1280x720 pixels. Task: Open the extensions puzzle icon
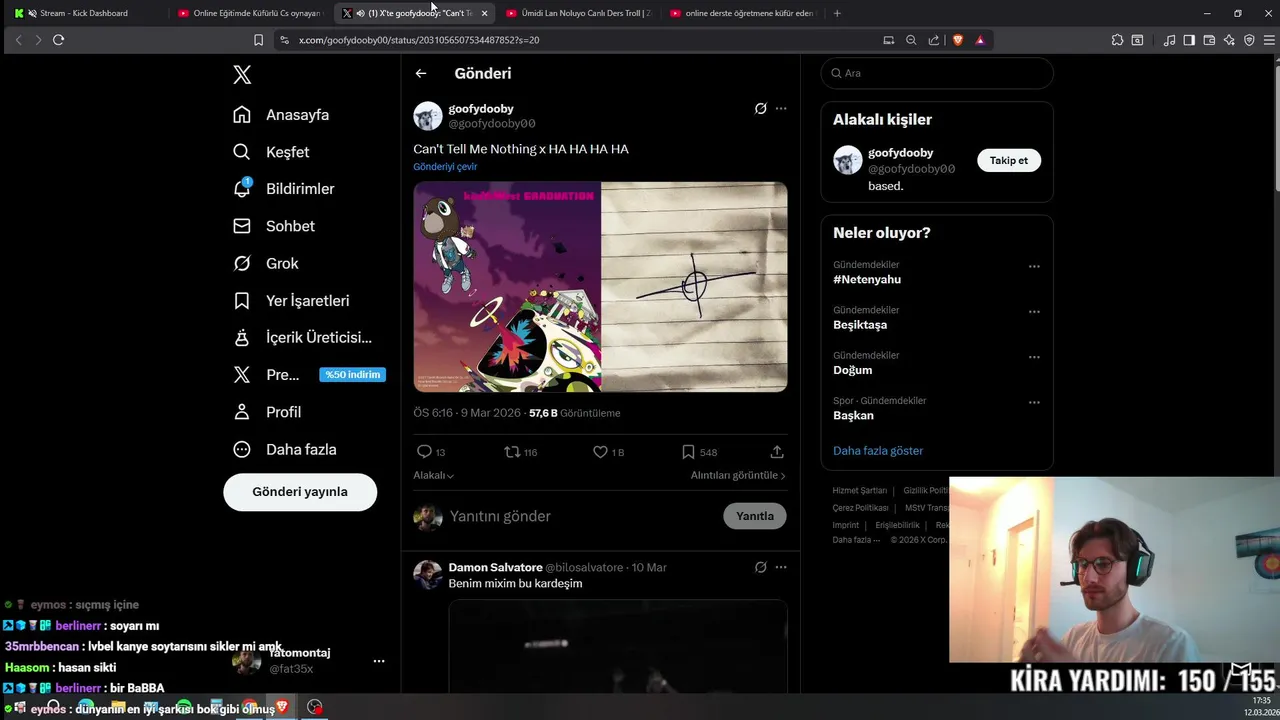(x=1117, y=40)
